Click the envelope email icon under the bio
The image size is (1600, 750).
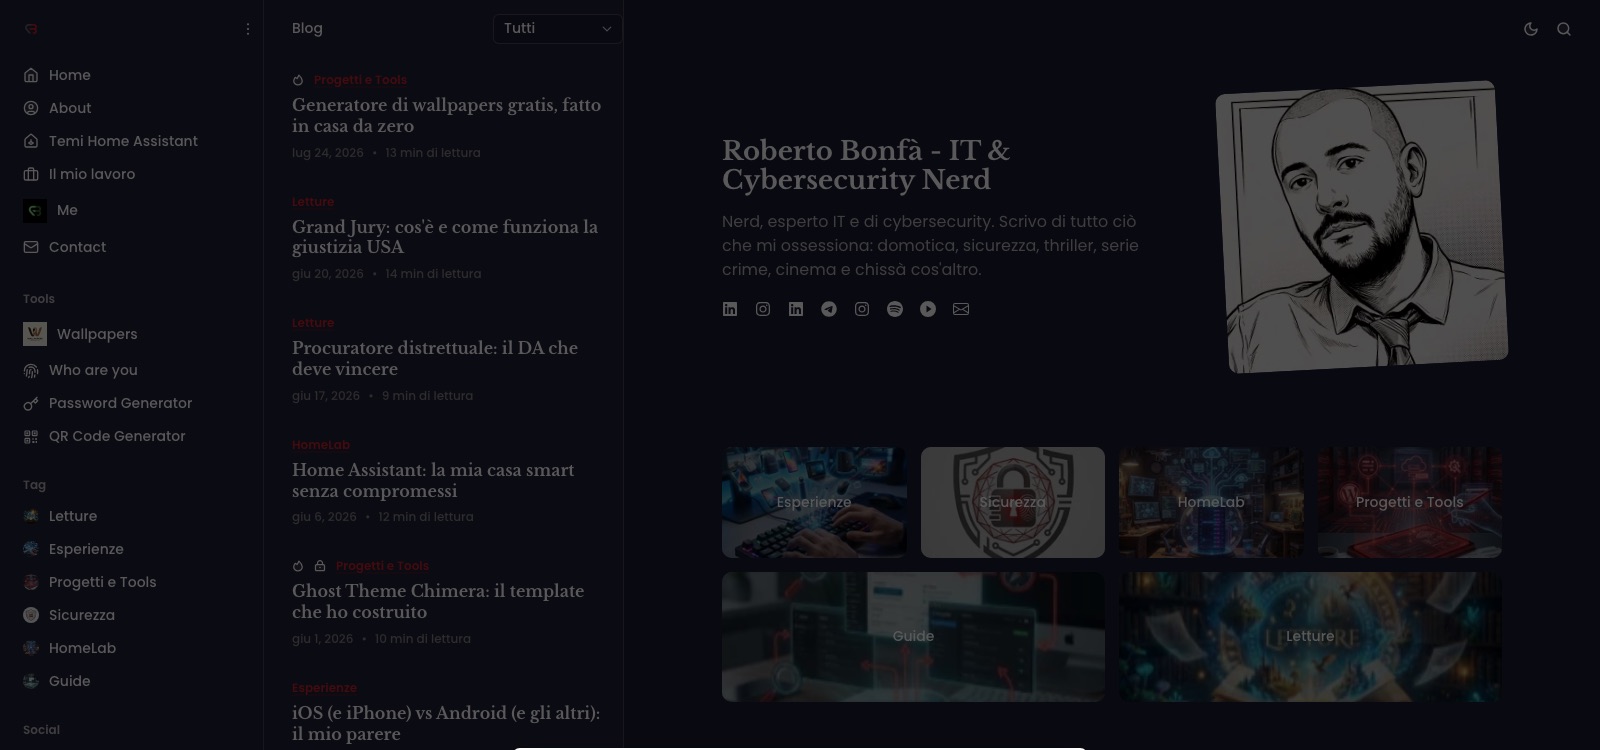961,309
